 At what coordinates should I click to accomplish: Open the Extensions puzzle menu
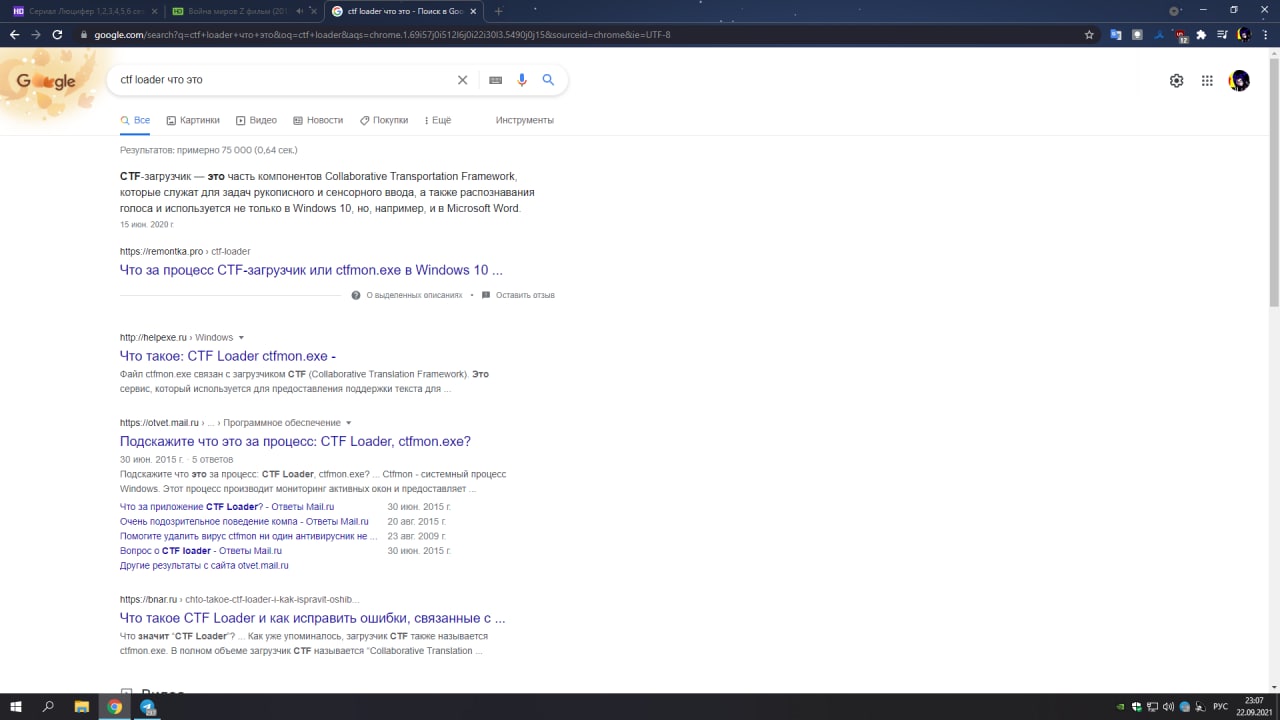pos(1201,34)
